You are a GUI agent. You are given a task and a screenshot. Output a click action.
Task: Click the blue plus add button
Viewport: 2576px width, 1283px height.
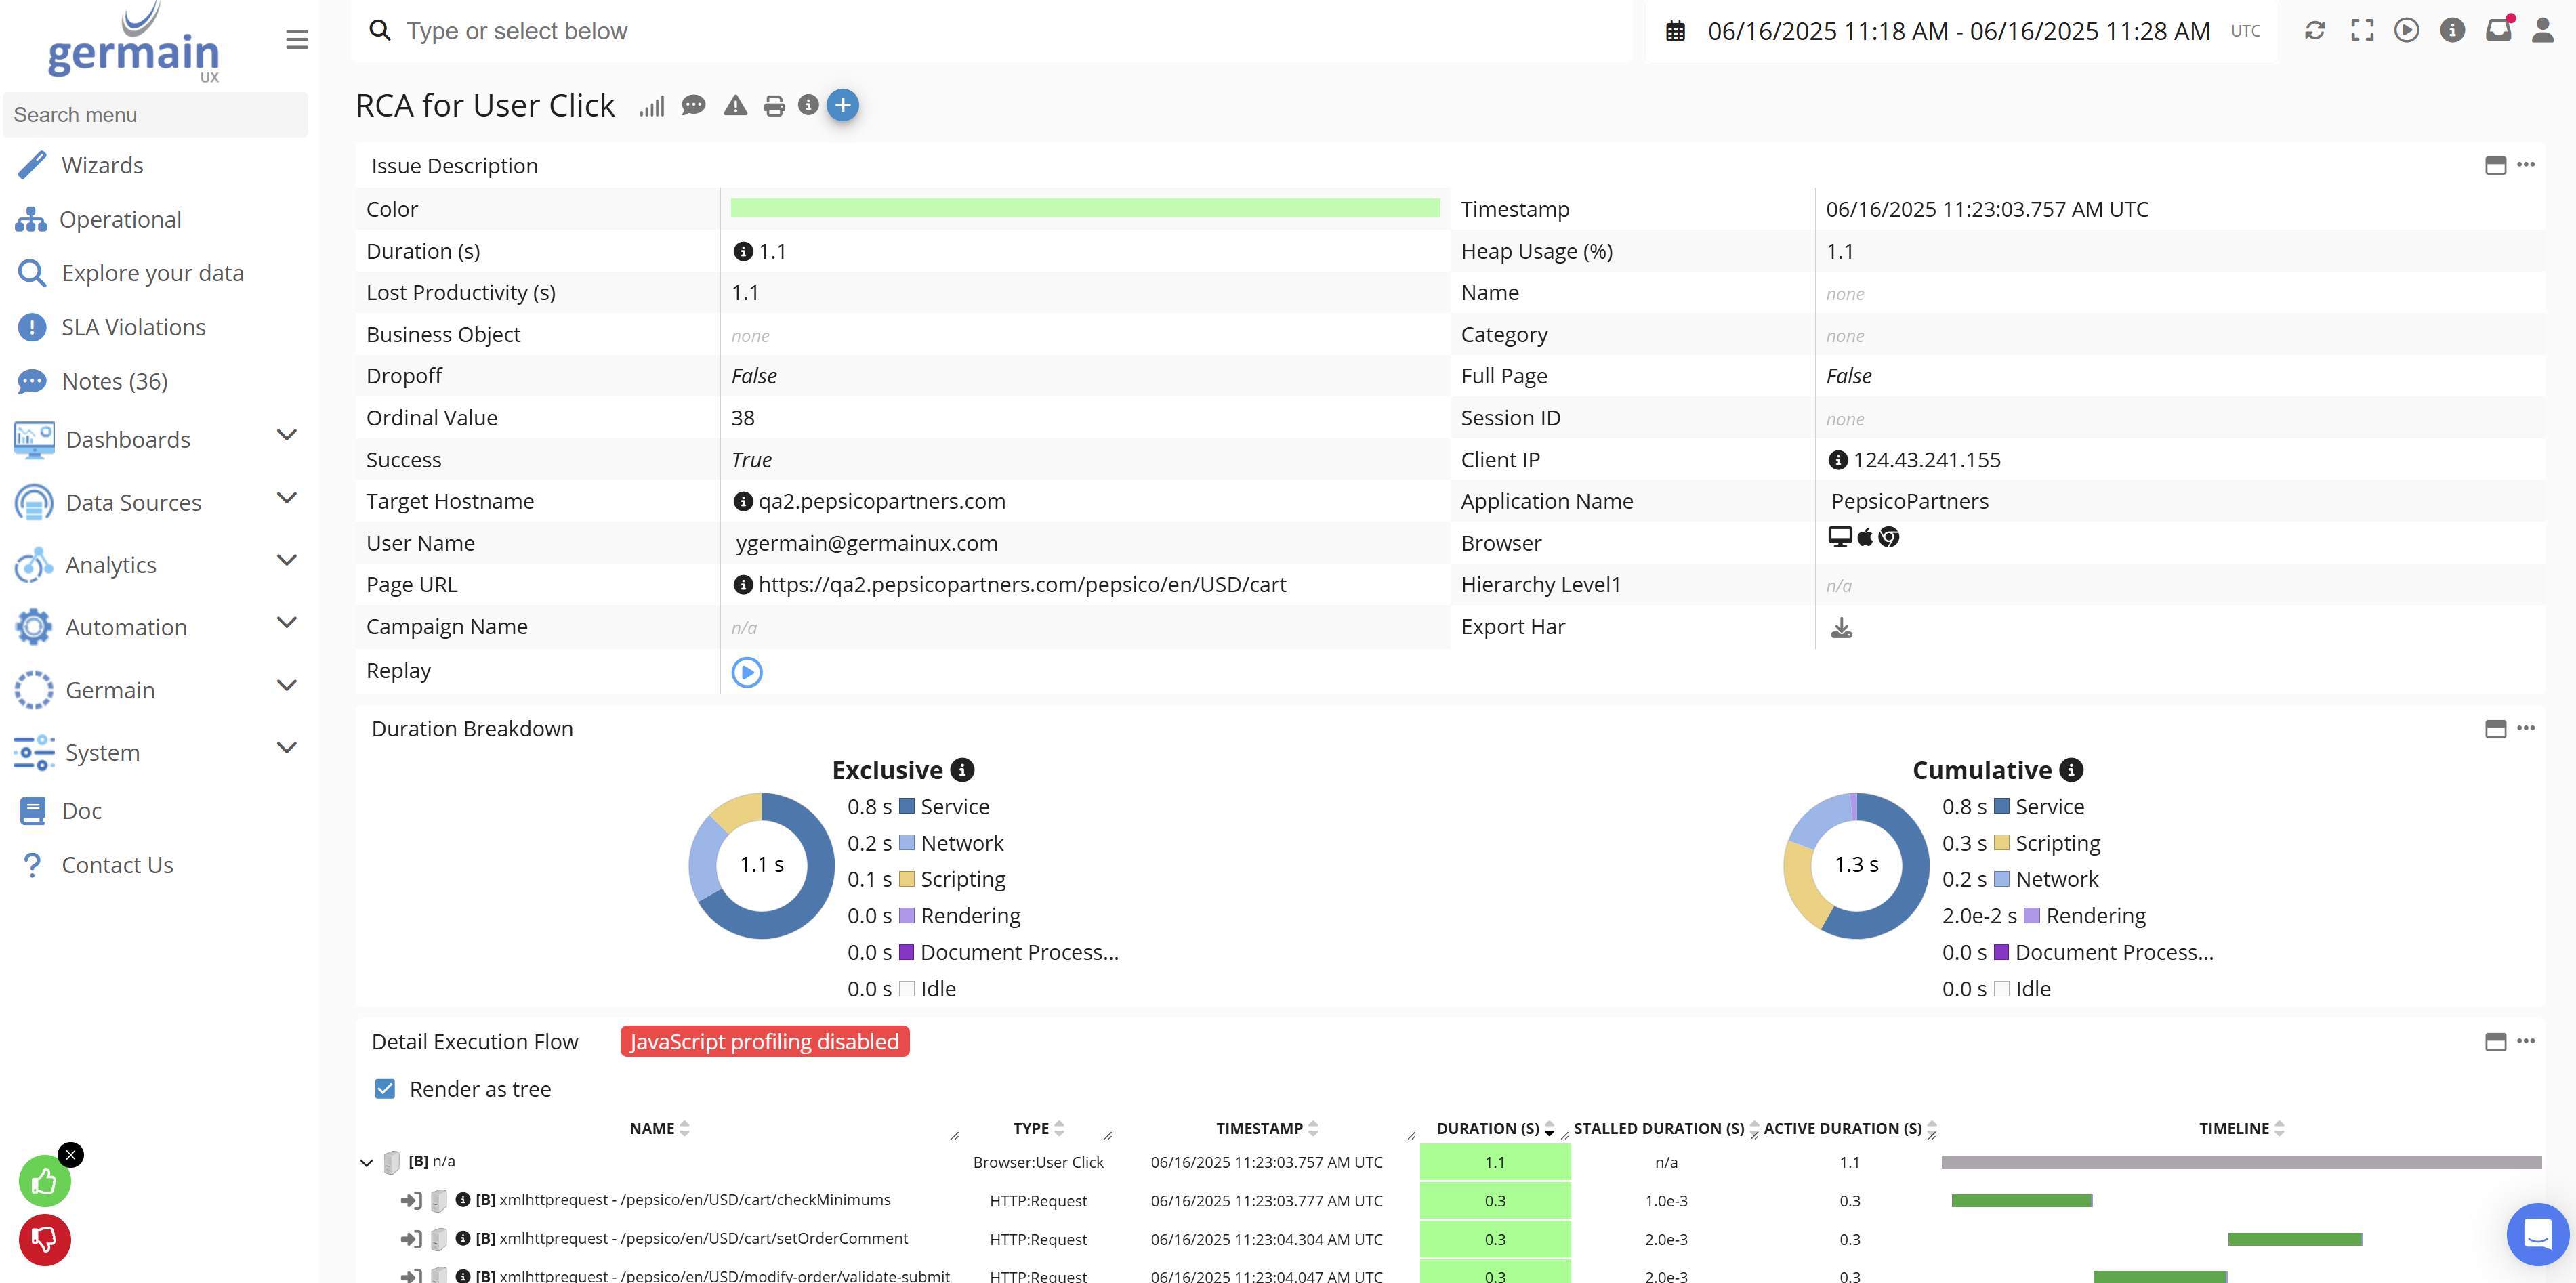[x=843, y=106]
